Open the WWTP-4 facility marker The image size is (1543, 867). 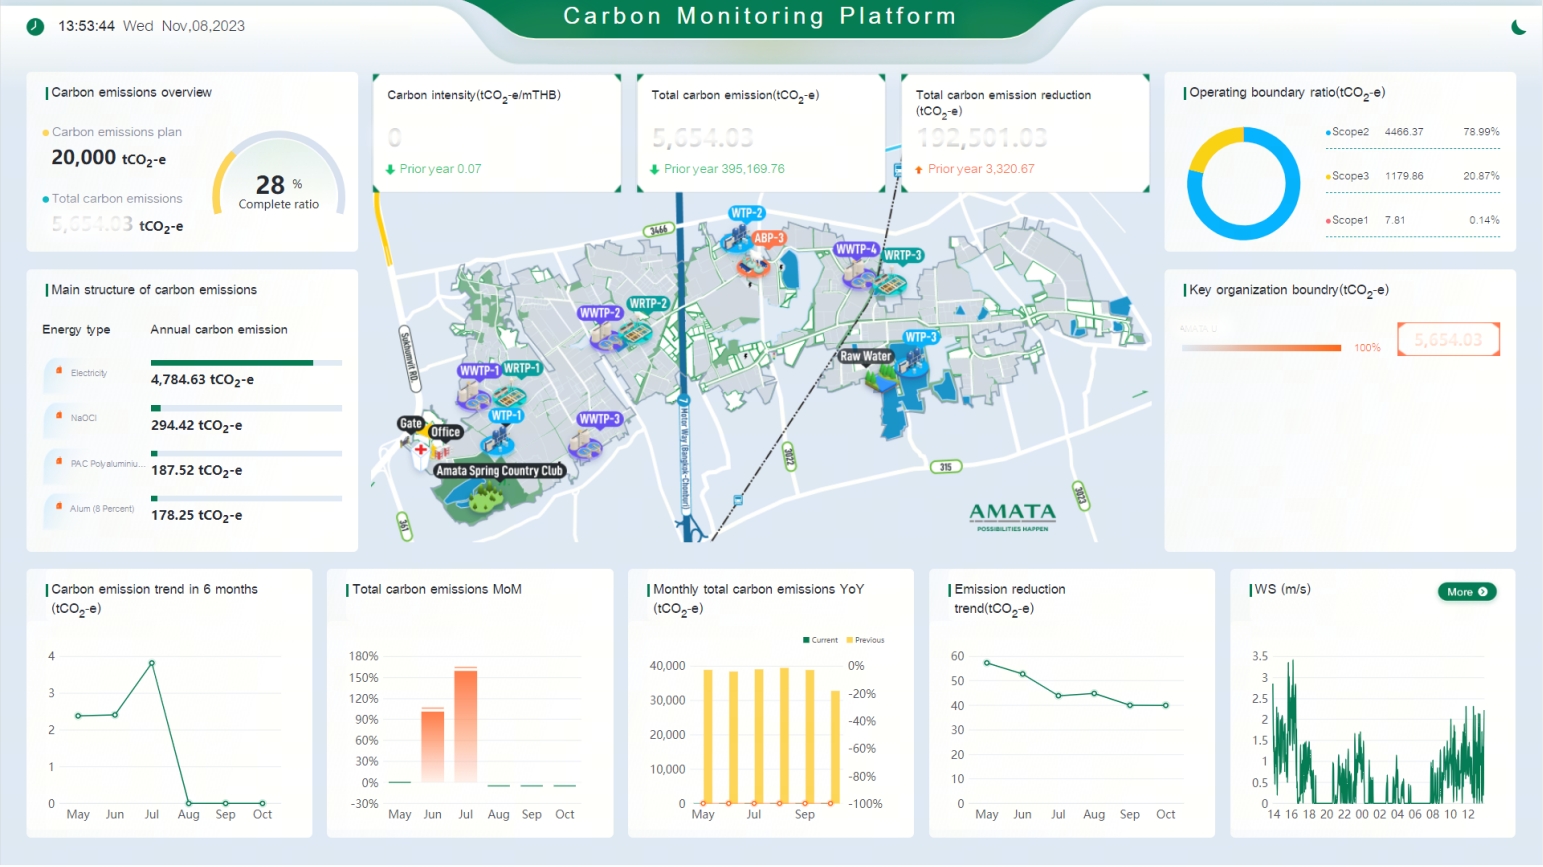pos(856,250)
